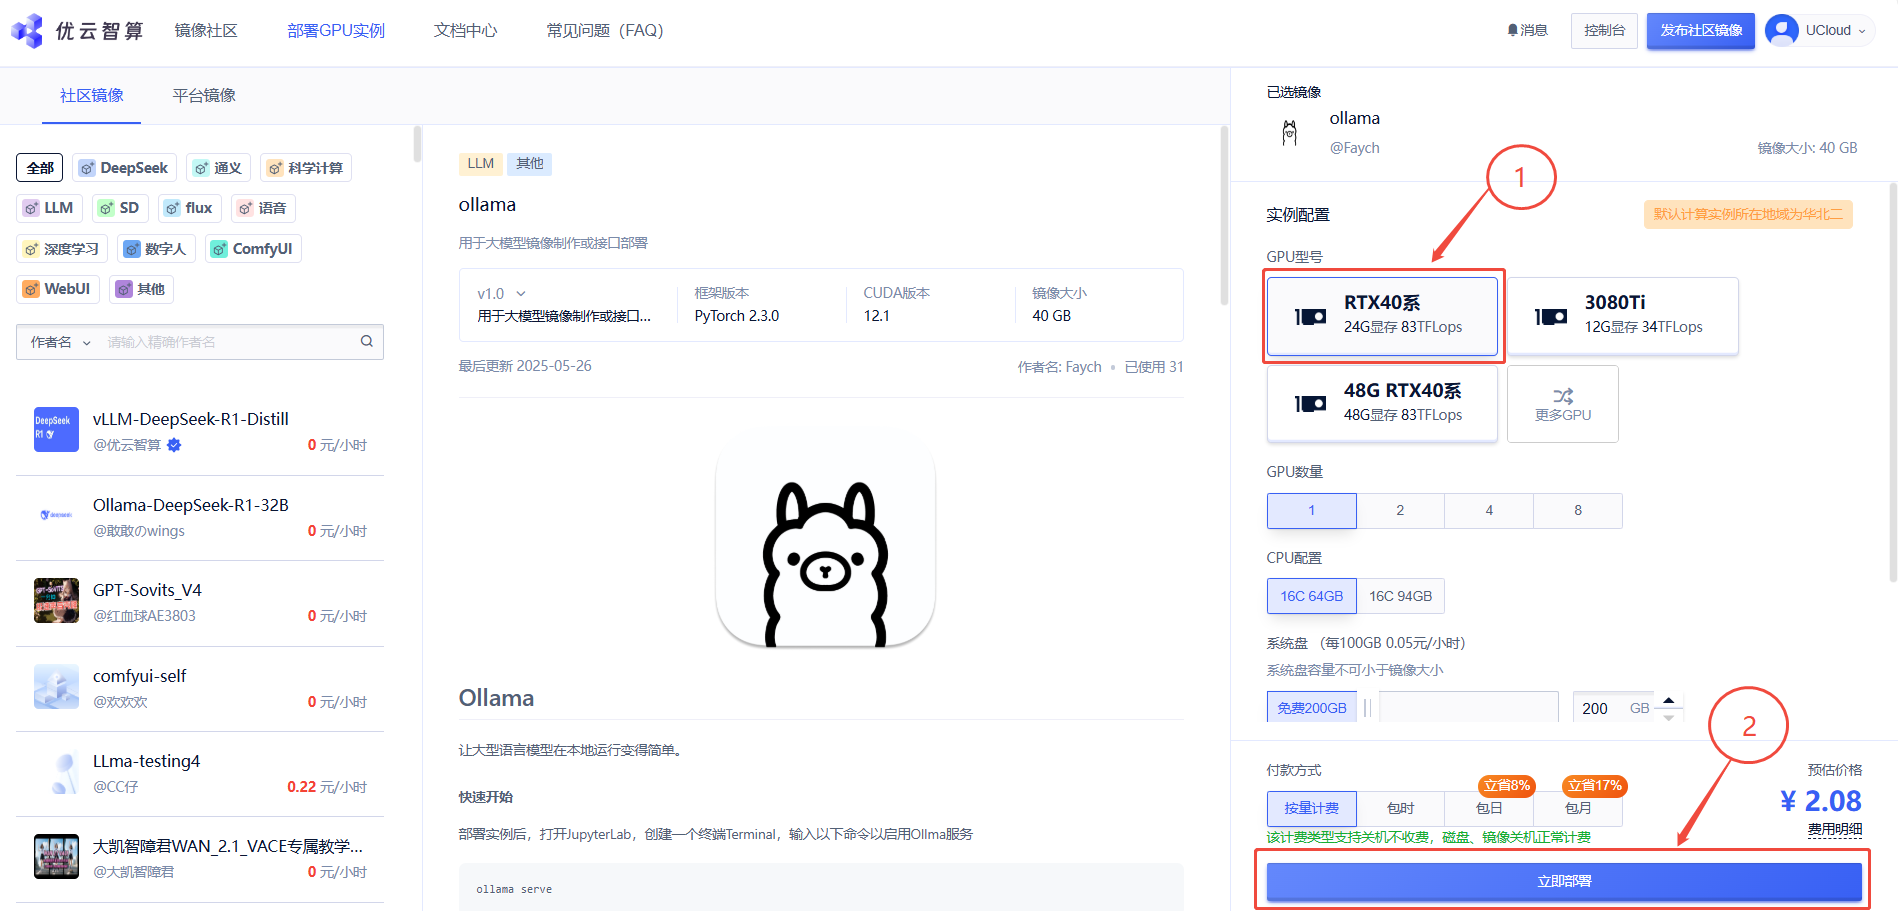Screen dimensions: 1898x911
Task: Open the LLma-testing4 image entry
Action: click(200, 773)
